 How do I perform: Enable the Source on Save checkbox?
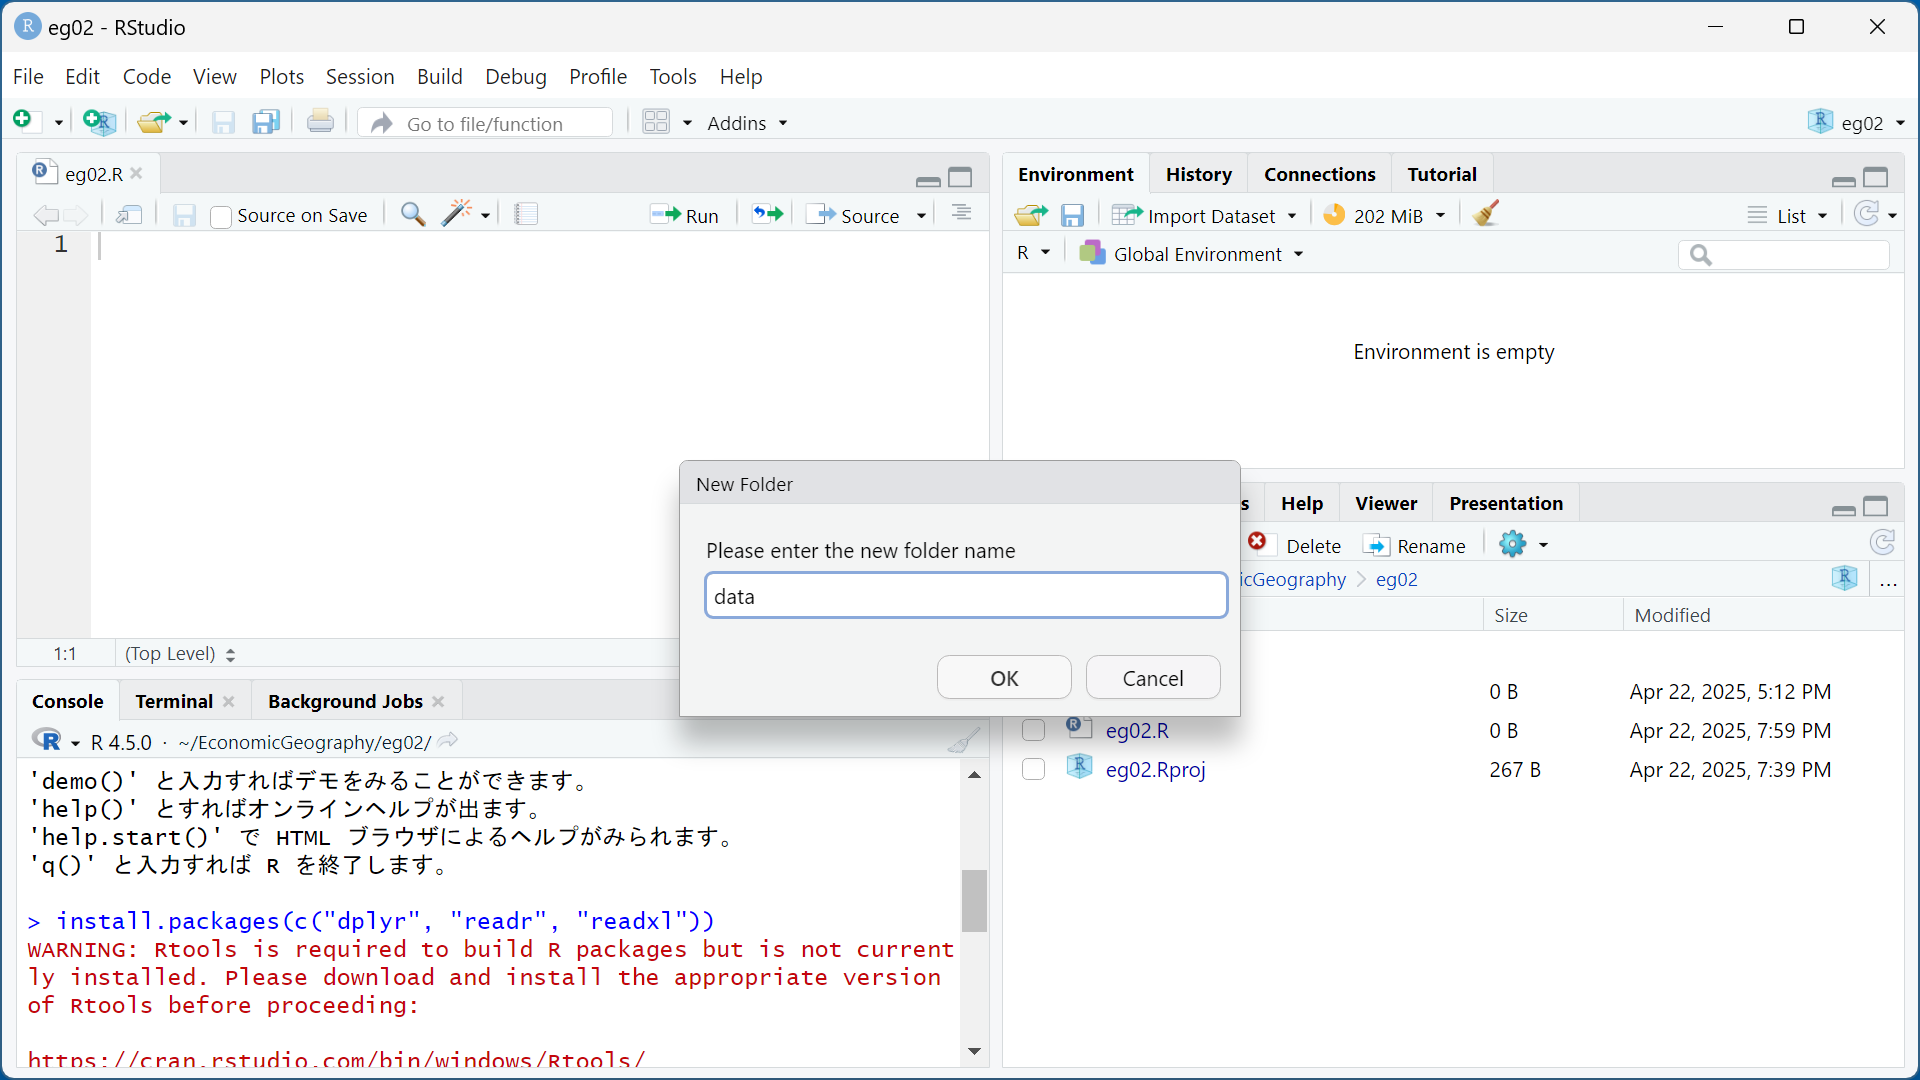pyautogui.click(x=222, y=217)
